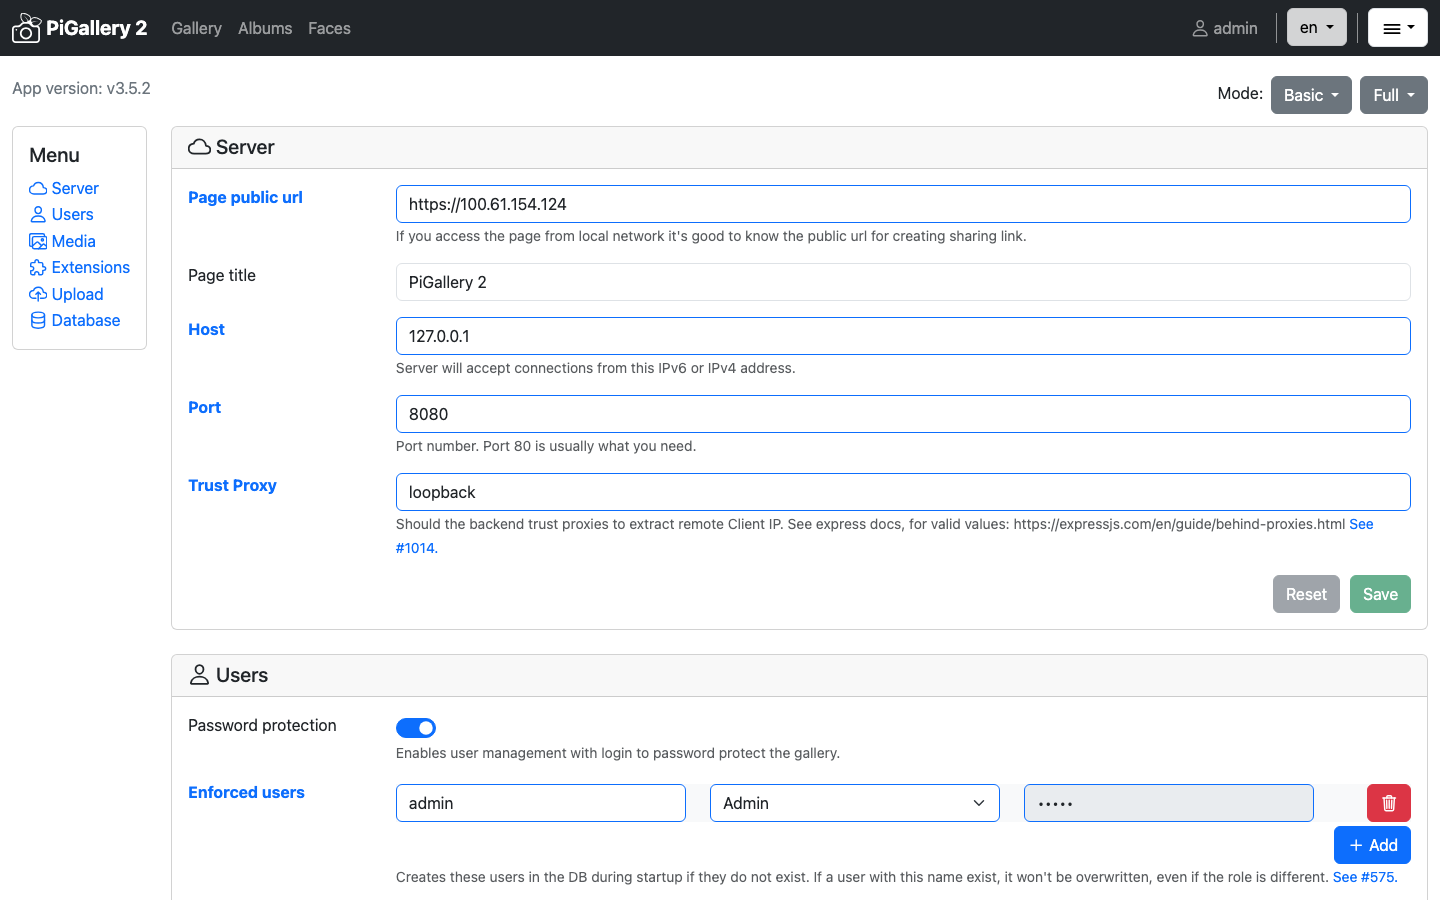Click the Trust Proxy label
Viewport: 1440px width, 900px height.
[232, 485]
